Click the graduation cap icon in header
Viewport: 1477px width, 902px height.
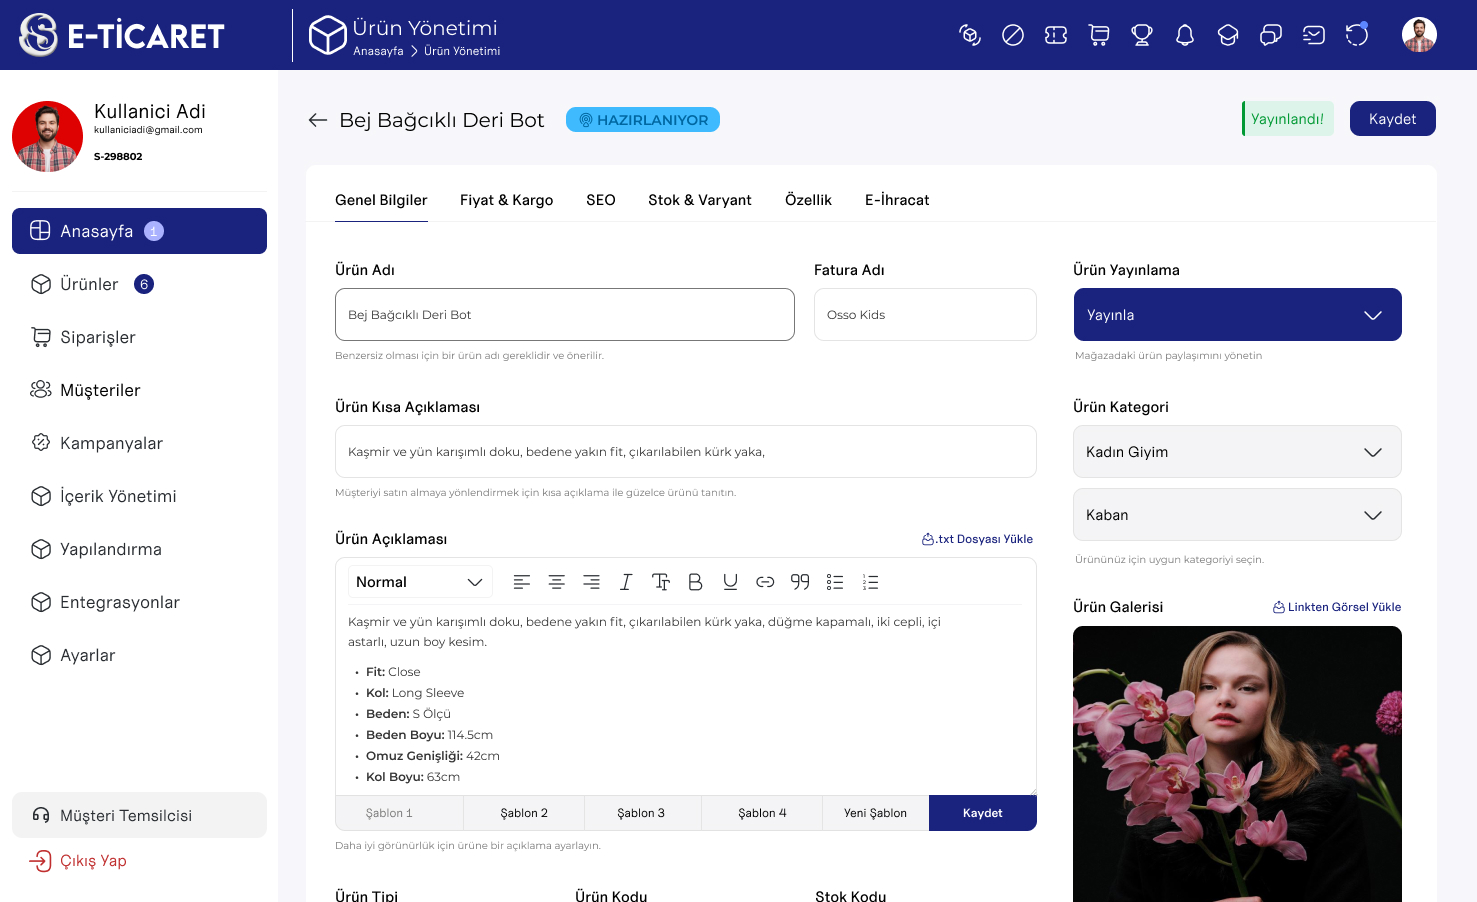(x=1228, y=36)
